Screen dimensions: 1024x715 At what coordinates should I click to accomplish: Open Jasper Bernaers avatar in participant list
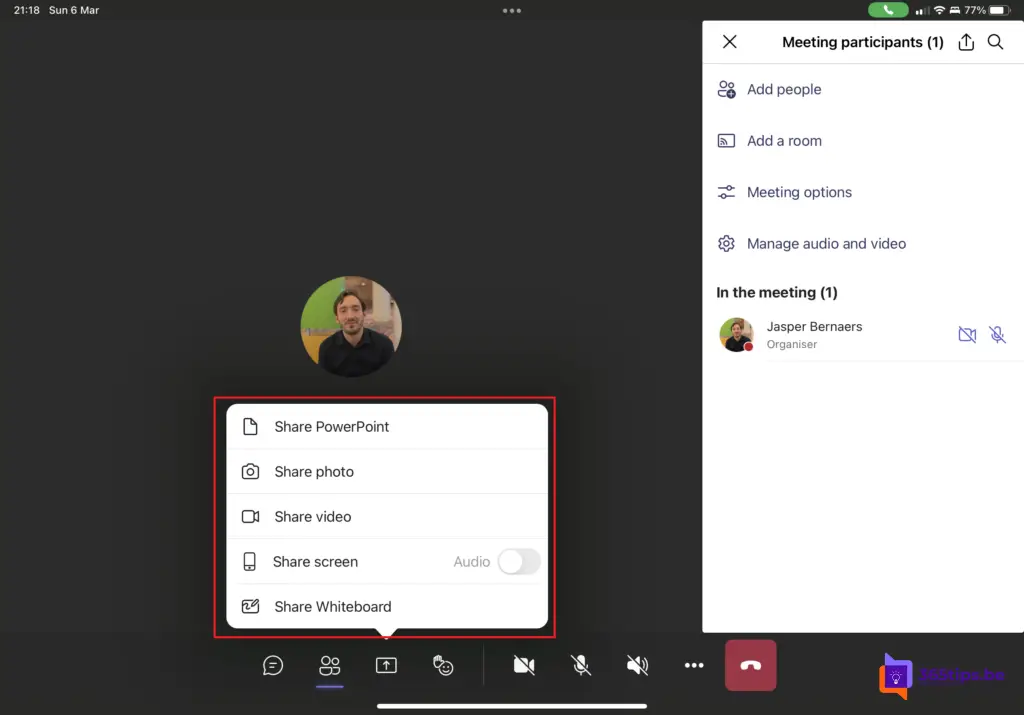[737, 335]
